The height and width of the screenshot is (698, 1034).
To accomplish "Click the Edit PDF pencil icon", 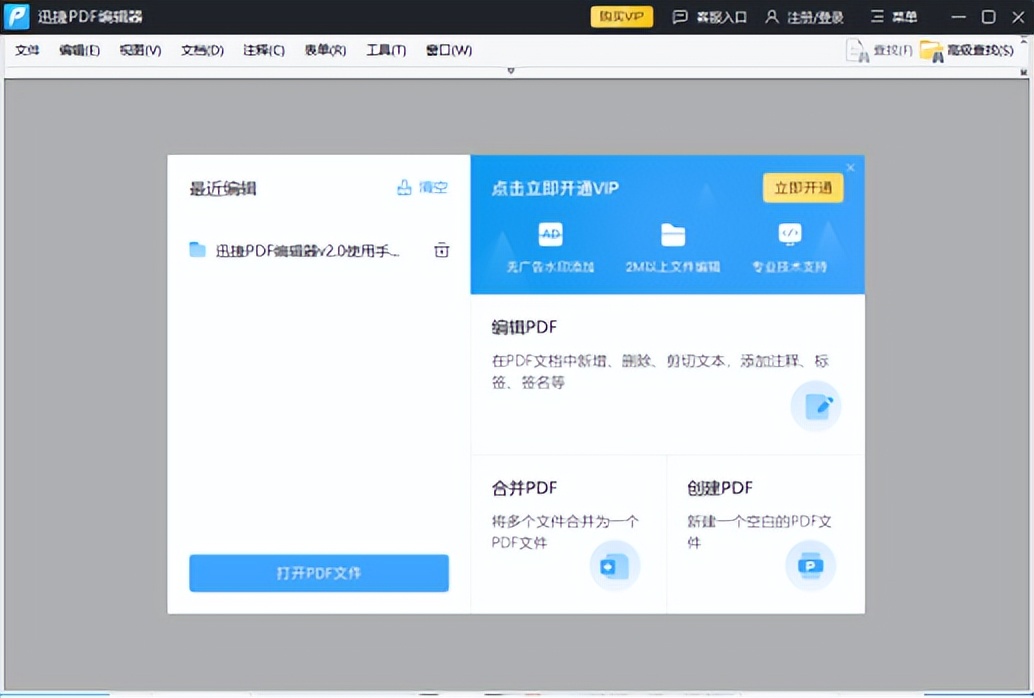I will pos(816,407).
